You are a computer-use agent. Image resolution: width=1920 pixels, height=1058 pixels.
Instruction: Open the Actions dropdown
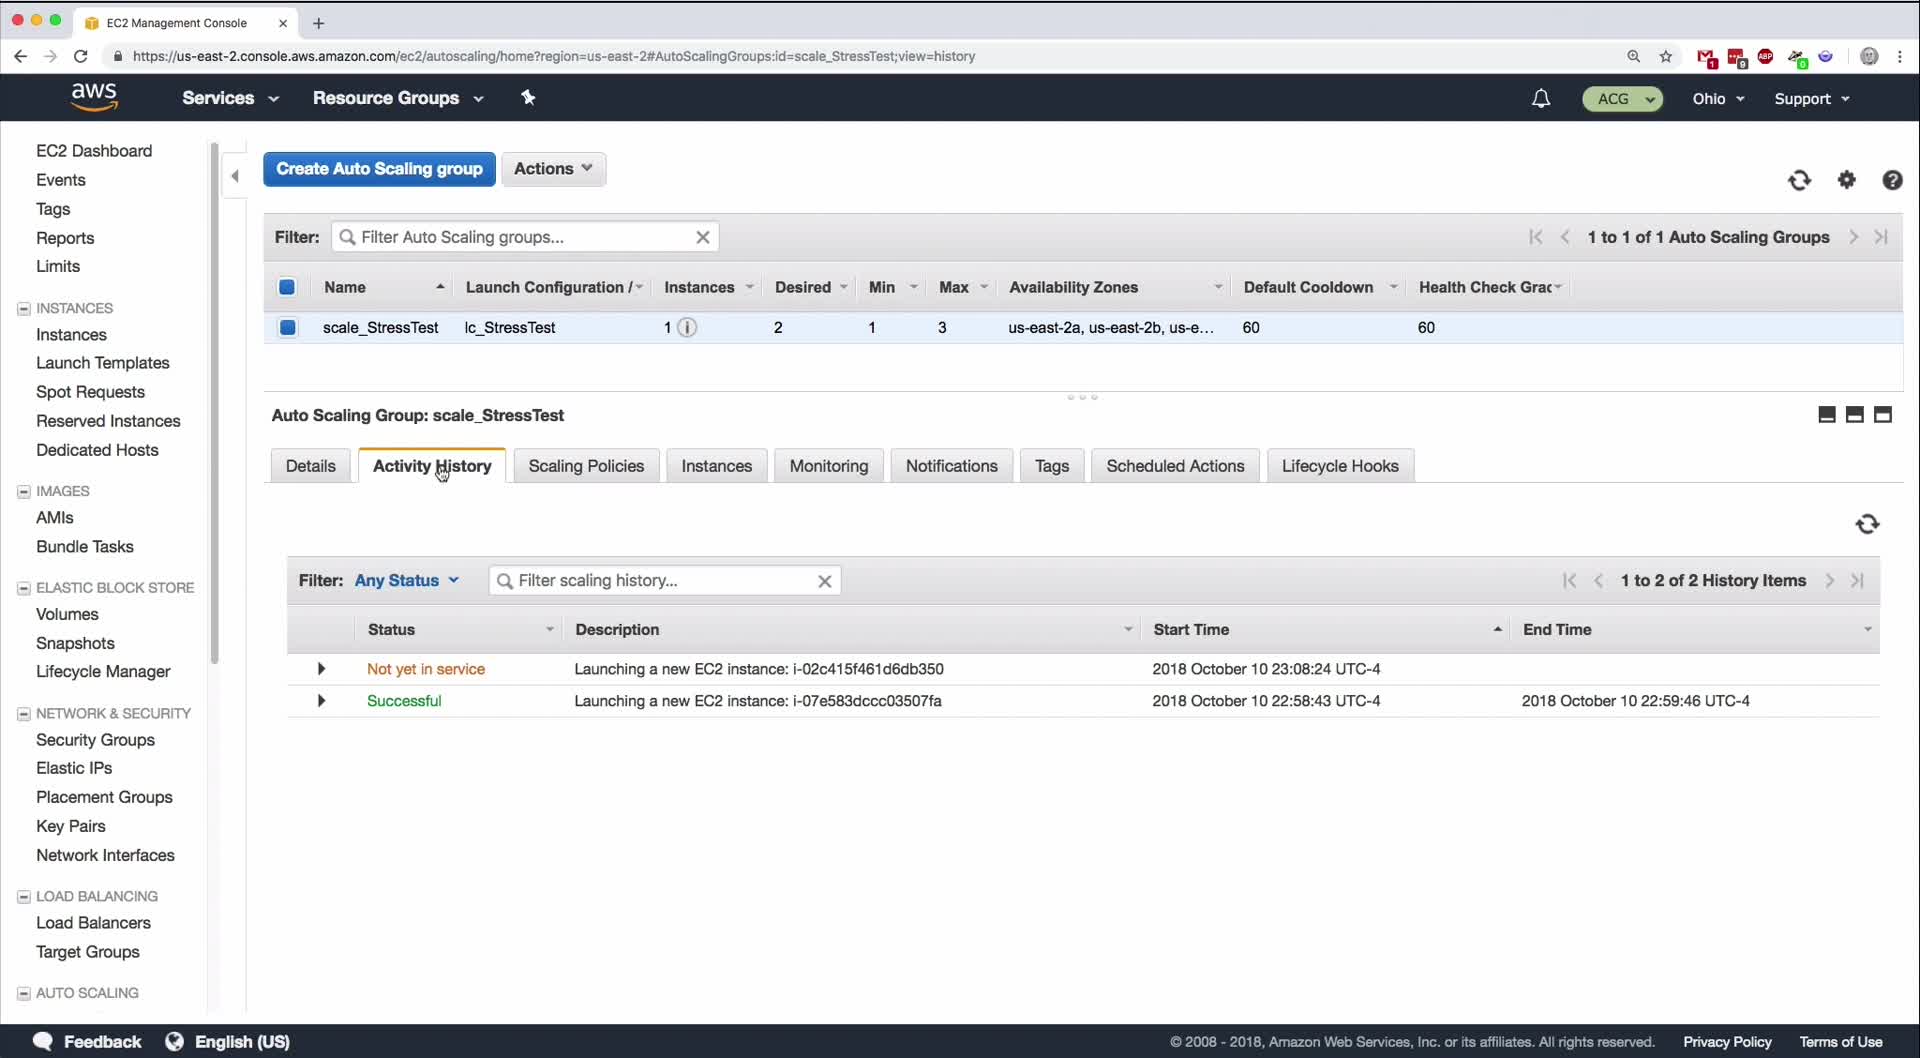[x=553, y=169]
